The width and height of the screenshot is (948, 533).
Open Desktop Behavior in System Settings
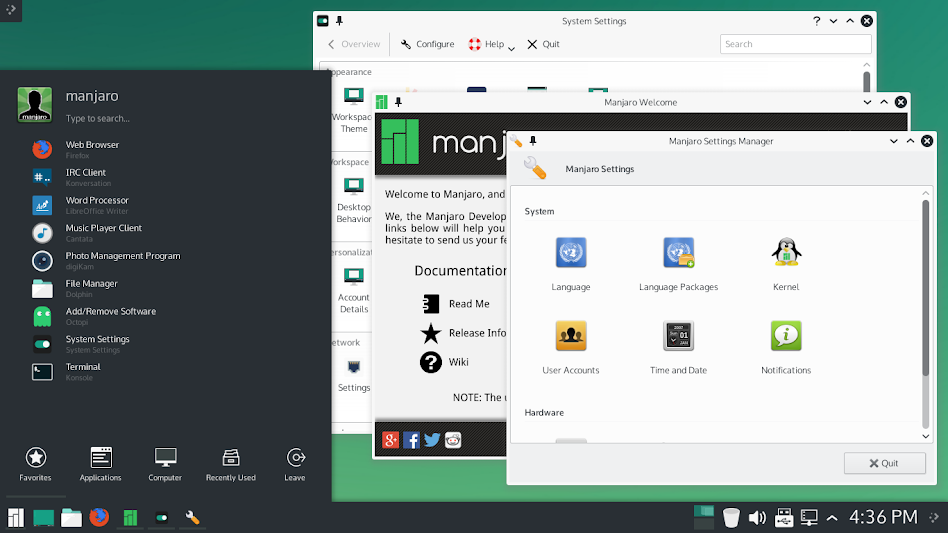[x=354, y=200]
